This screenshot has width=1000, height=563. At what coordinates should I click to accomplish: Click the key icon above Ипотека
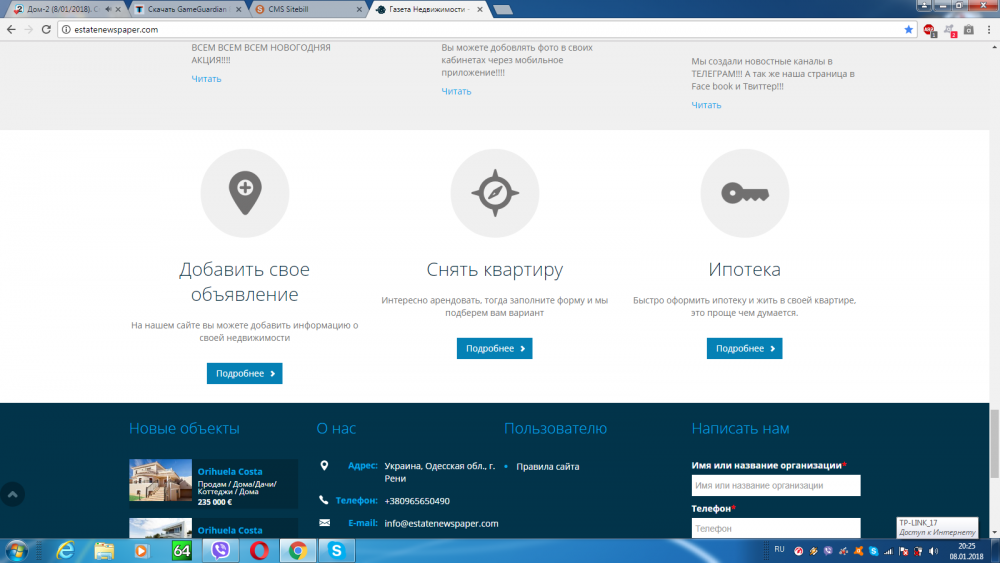744,193
